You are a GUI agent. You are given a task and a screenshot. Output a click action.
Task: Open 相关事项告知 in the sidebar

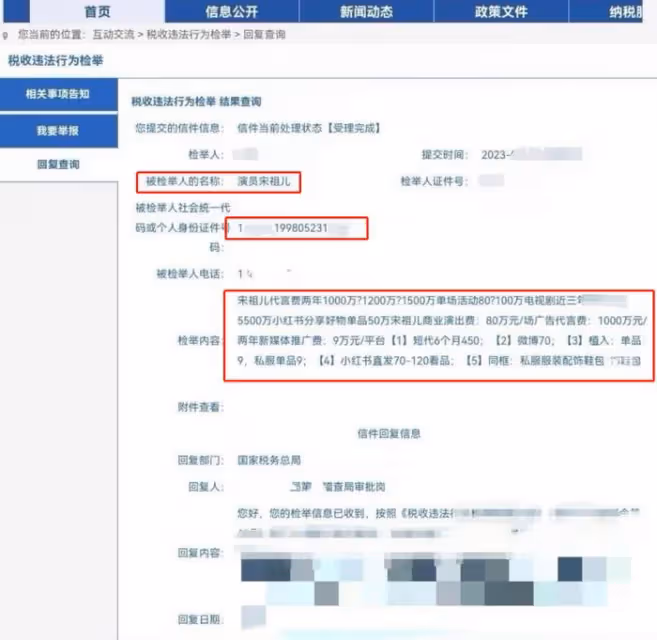point(58,94)
